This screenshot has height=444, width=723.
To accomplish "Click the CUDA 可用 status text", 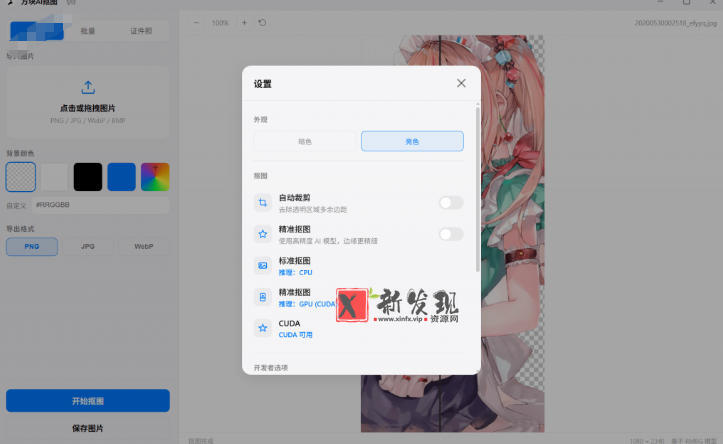I will (x=295, y=335).
